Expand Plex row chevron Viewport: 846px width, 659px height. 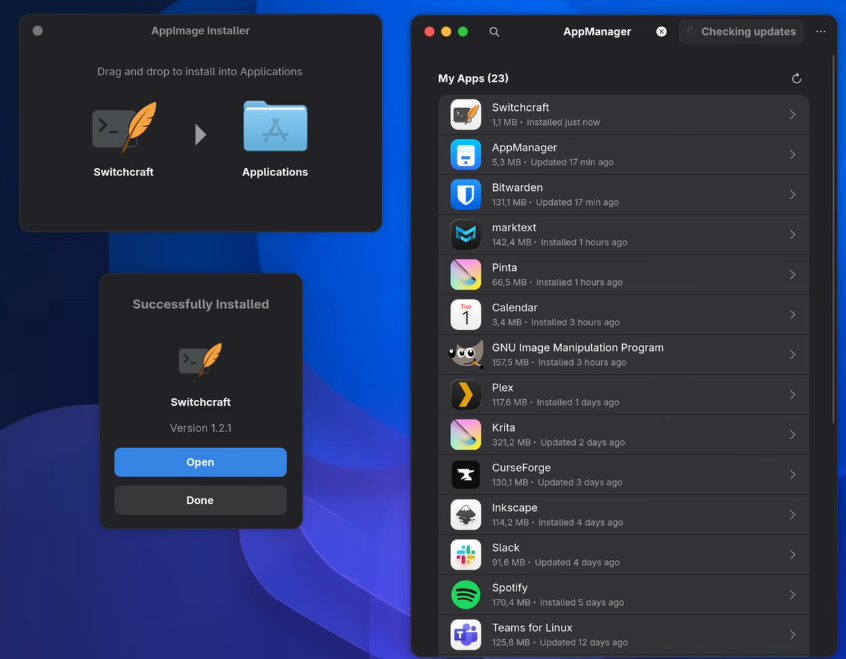pos(793,395)
